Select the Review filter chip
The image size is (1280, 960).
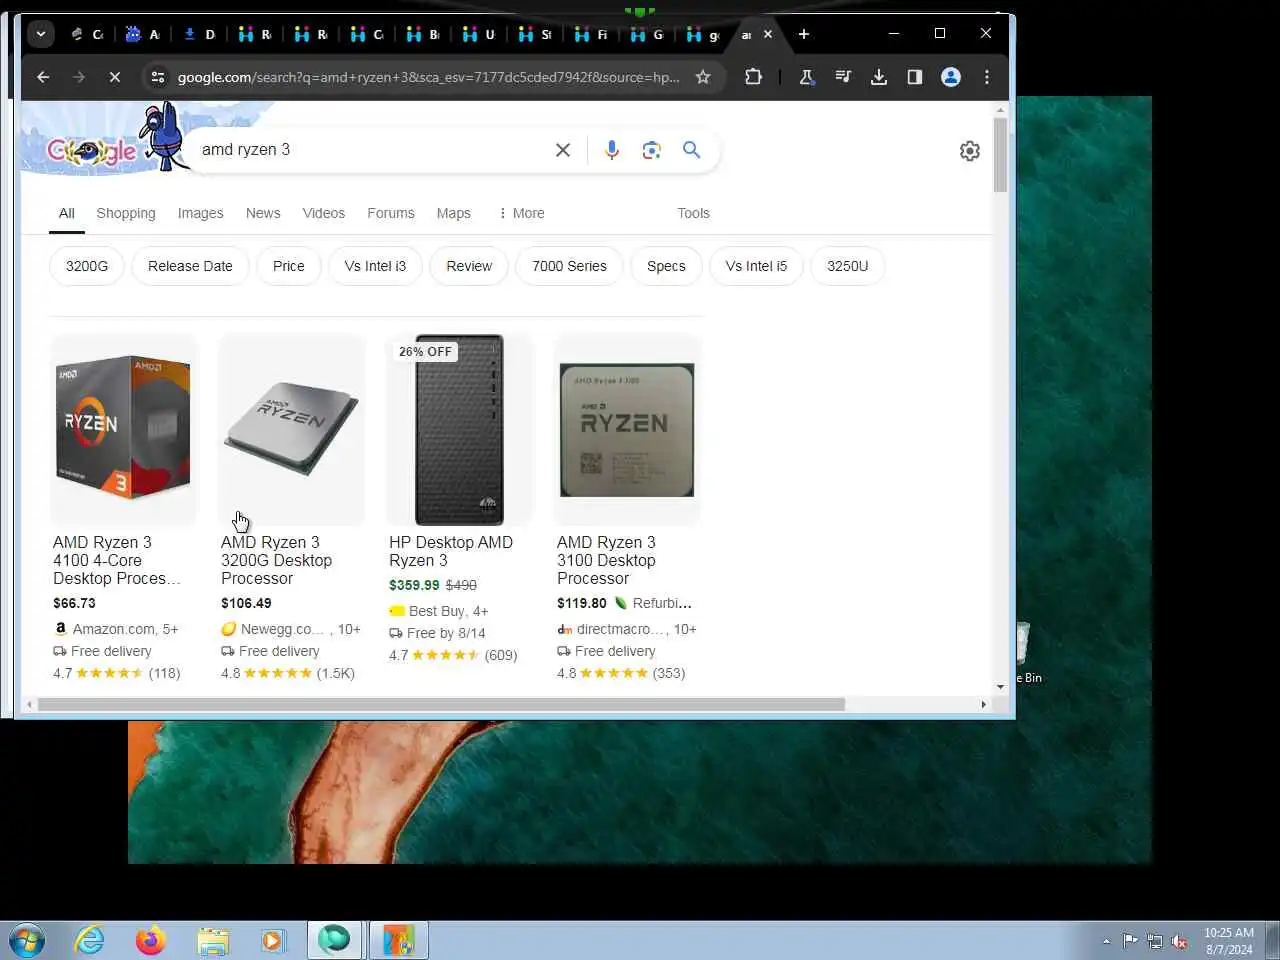pyautogui.click(x=469, y=266)
